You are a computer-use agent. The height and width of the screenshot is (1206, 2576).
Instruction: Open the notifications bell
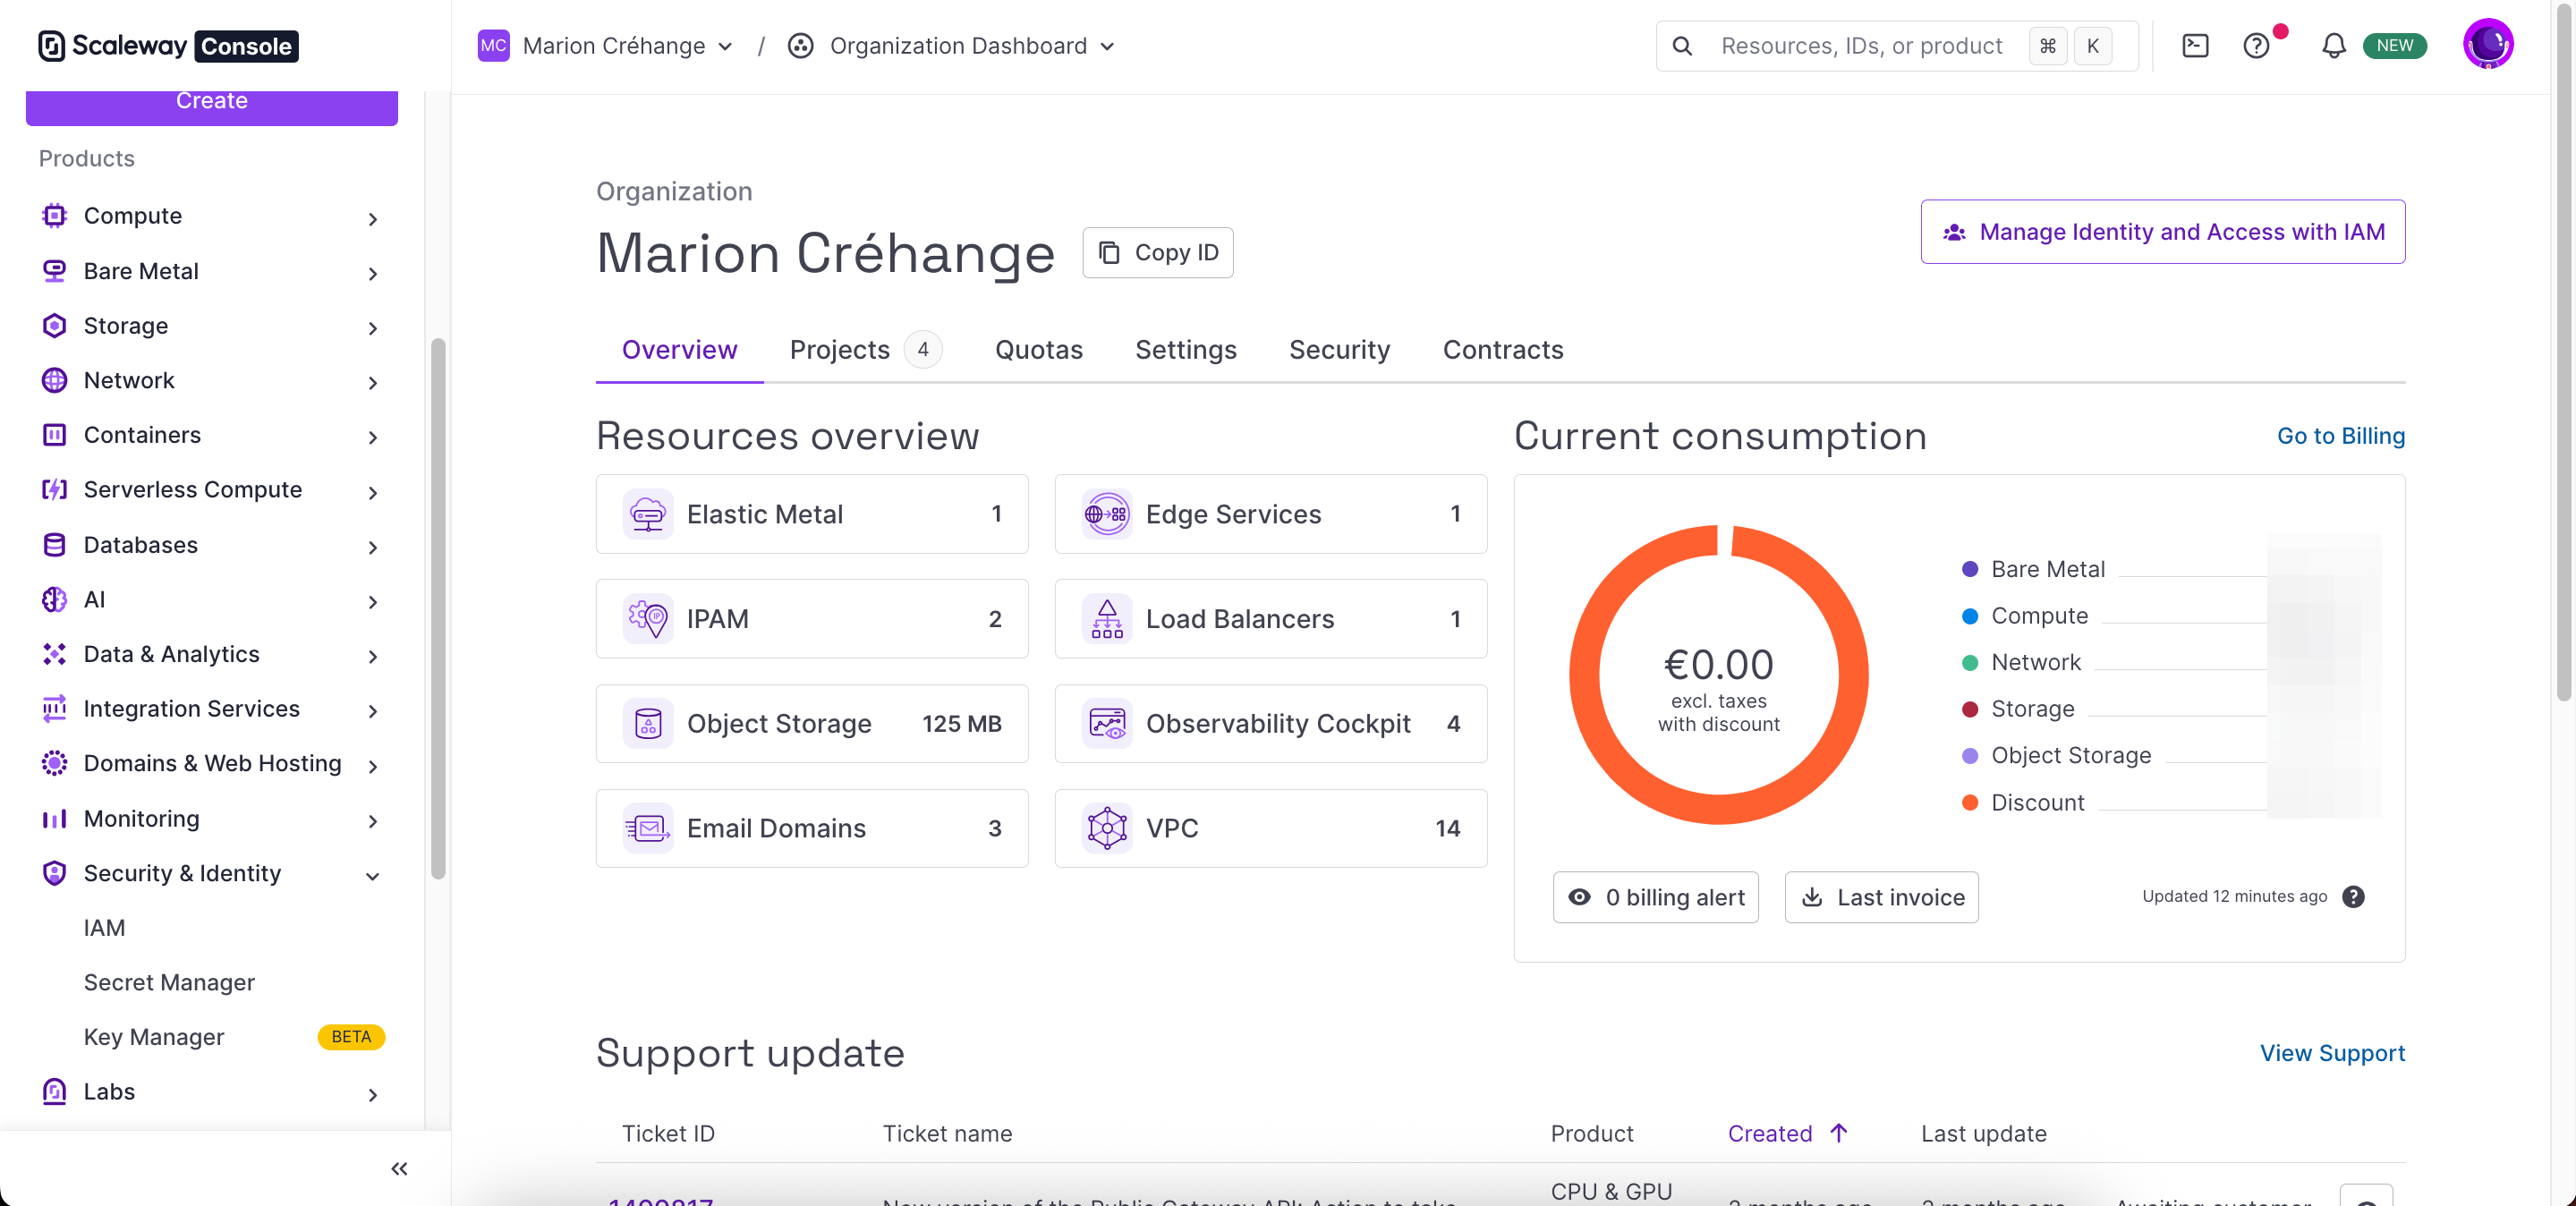click(2333, 46)
